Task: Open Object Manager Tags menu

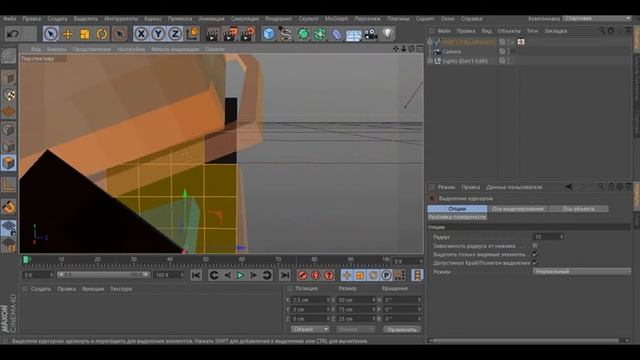Action: (532, 31)
